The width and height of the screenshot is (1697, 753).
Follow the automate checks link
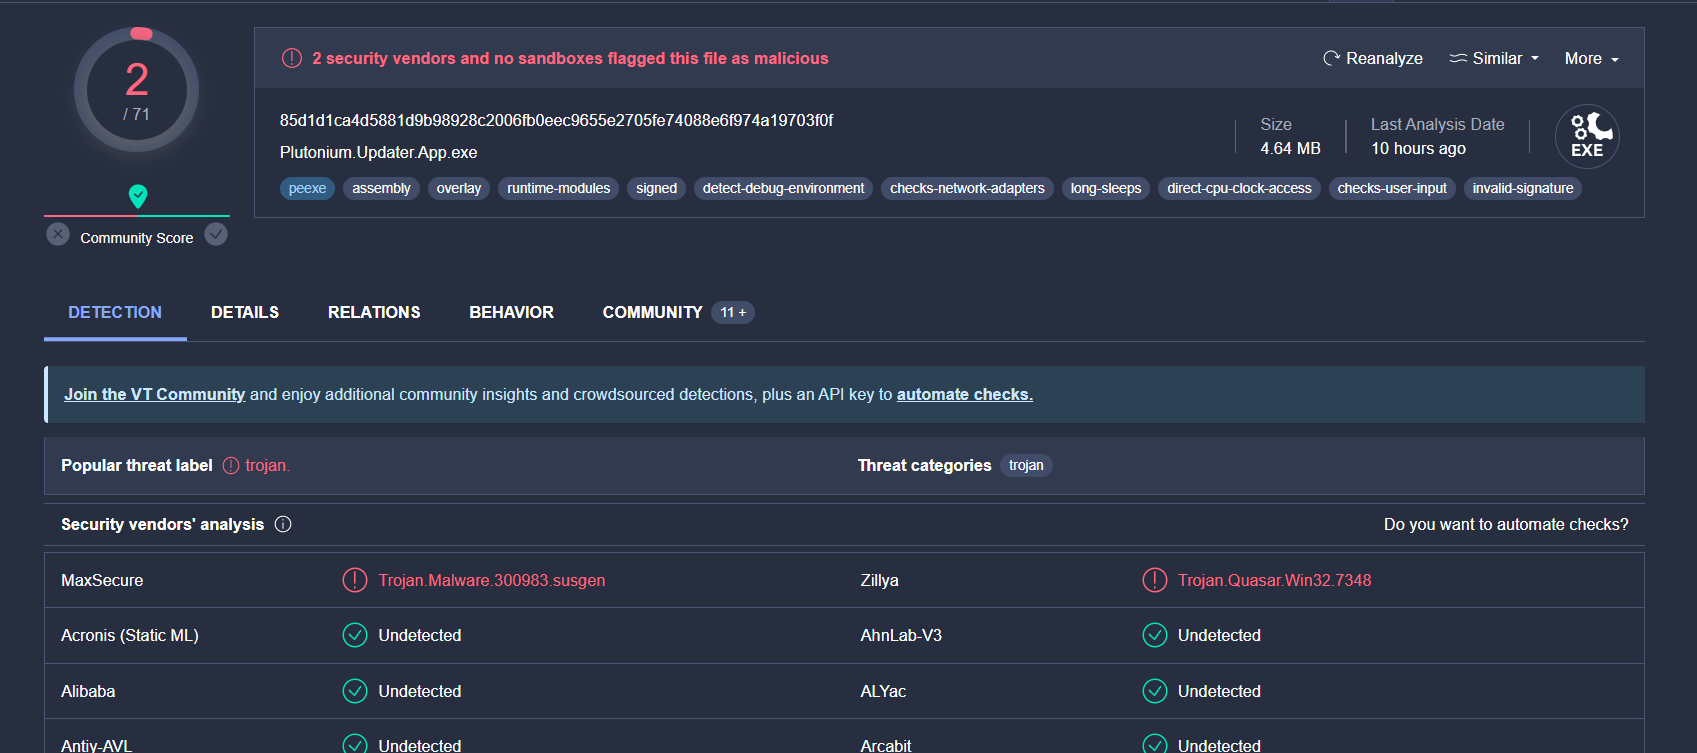pyautogui.click(x=965, y=394)
